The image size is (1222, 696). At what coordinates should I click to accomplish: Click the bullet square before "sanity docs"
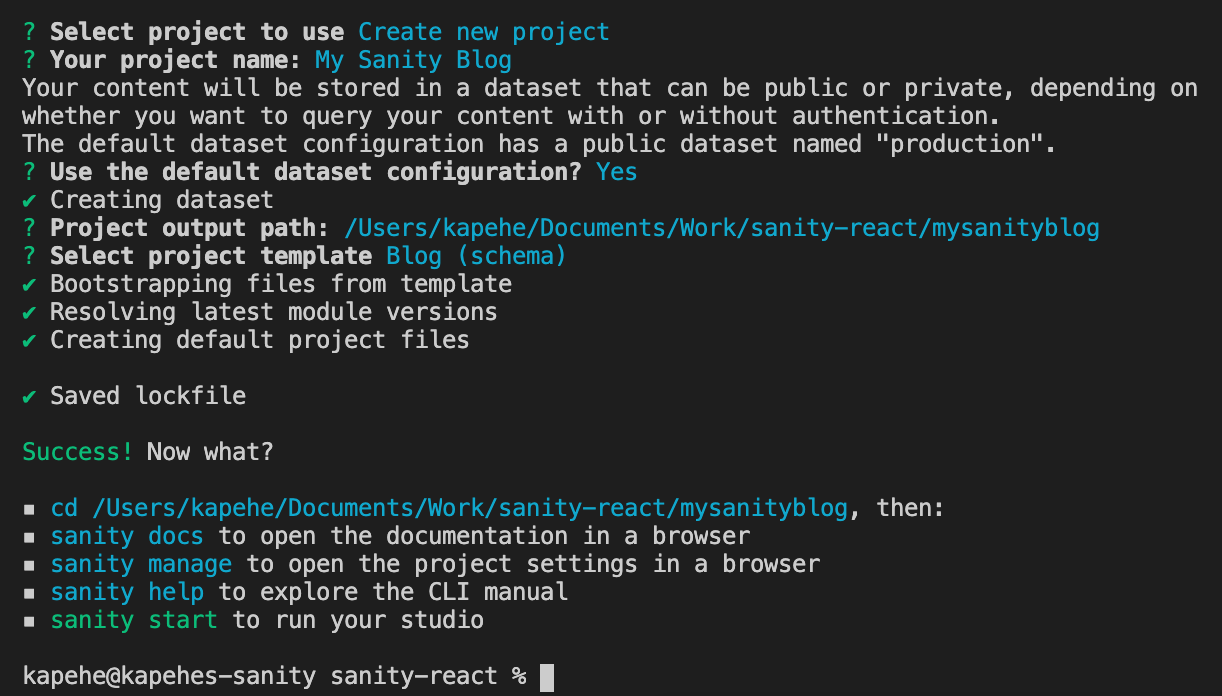28,535
